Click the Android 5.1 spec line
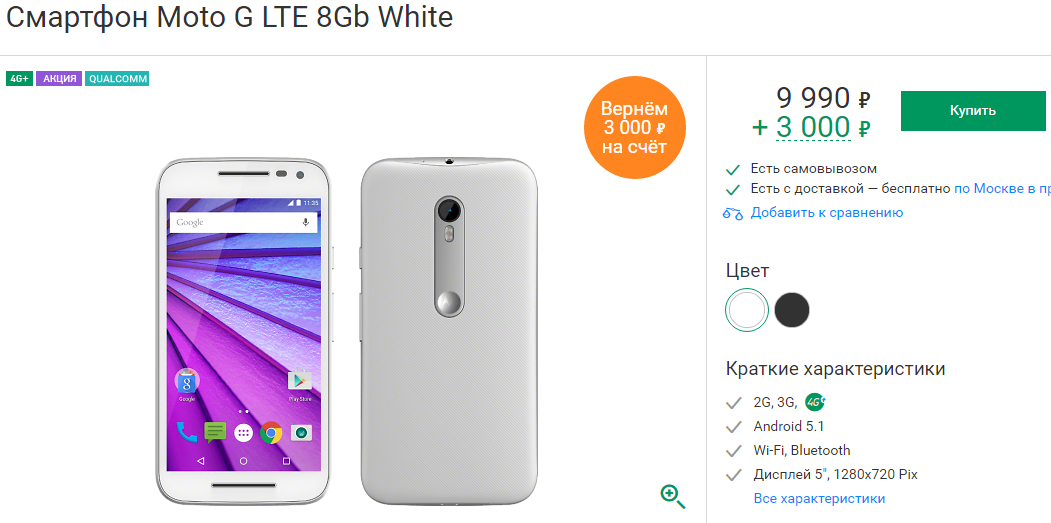The image size is (1051, 523). 788,426
